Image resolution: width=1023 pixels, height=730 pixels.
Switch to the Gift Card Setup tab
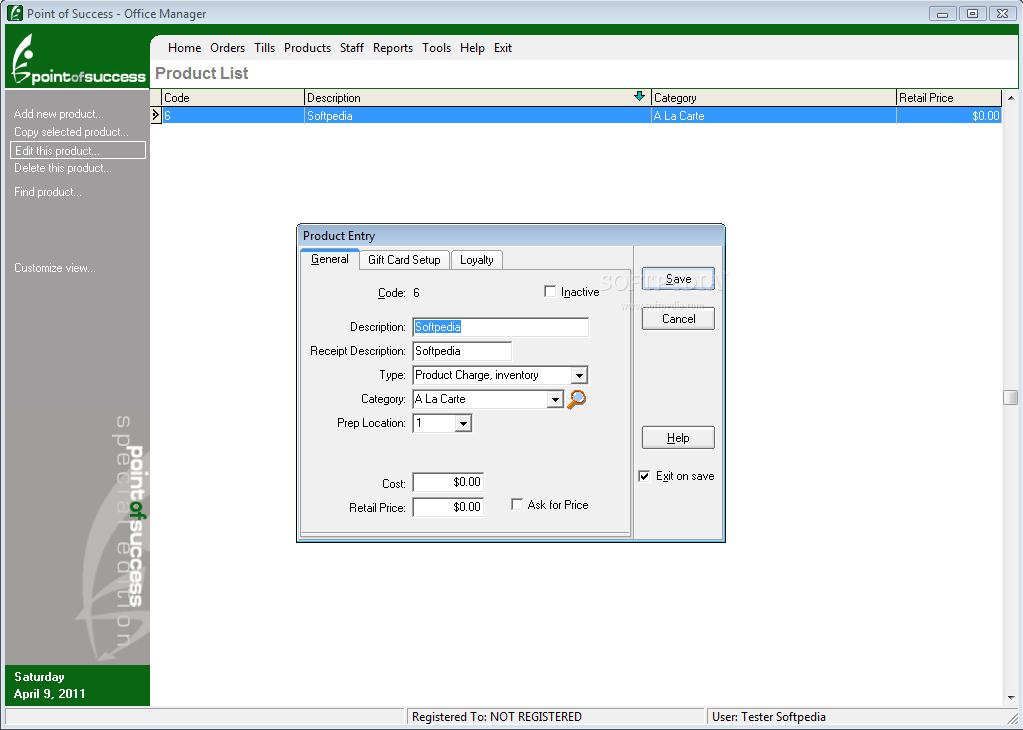(x=405, y=260)
